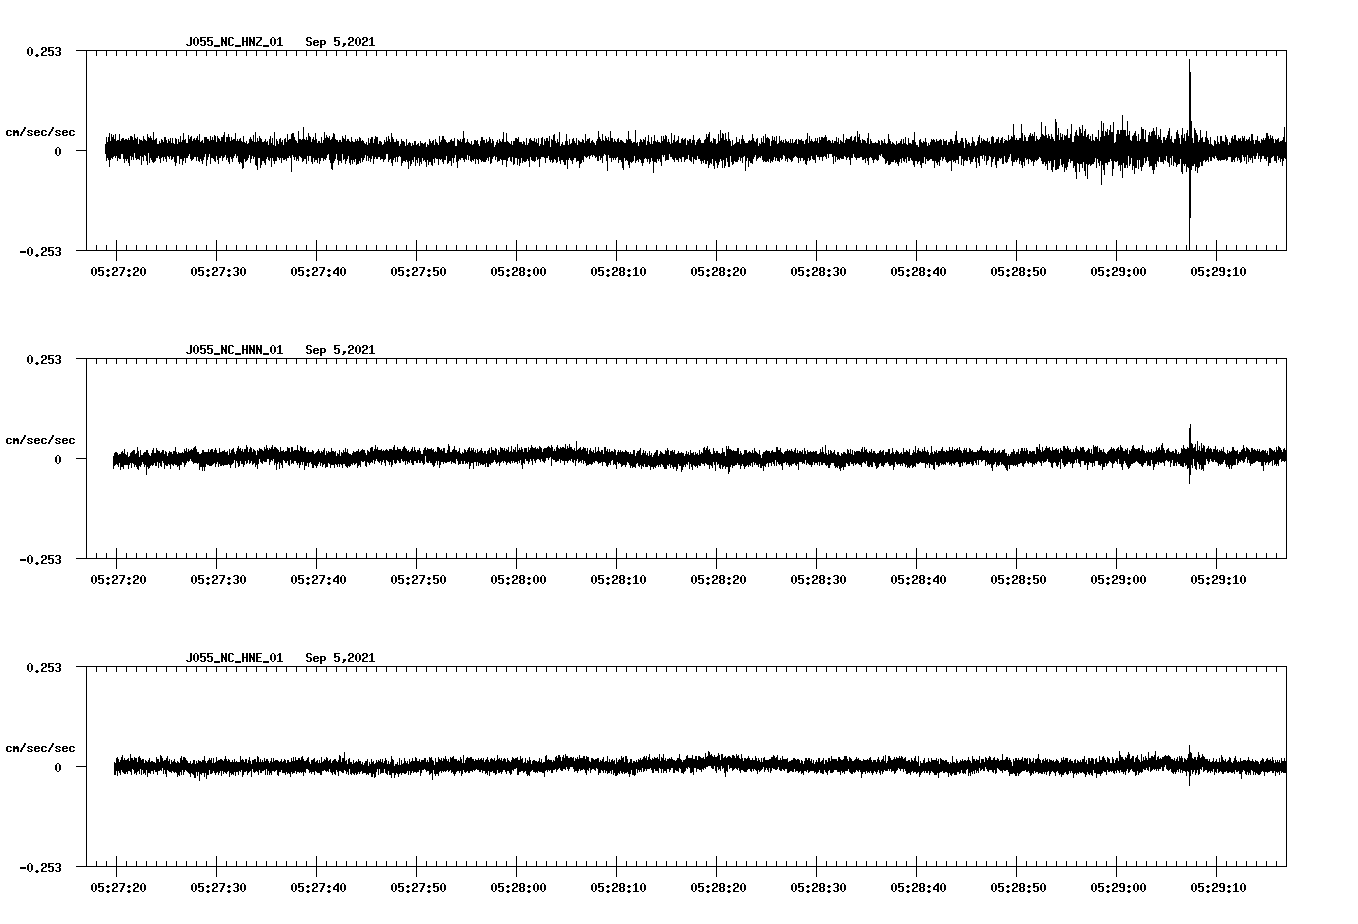
Task: Click the 05:28:20 time label under HNE plot
Action: (717, 887)
